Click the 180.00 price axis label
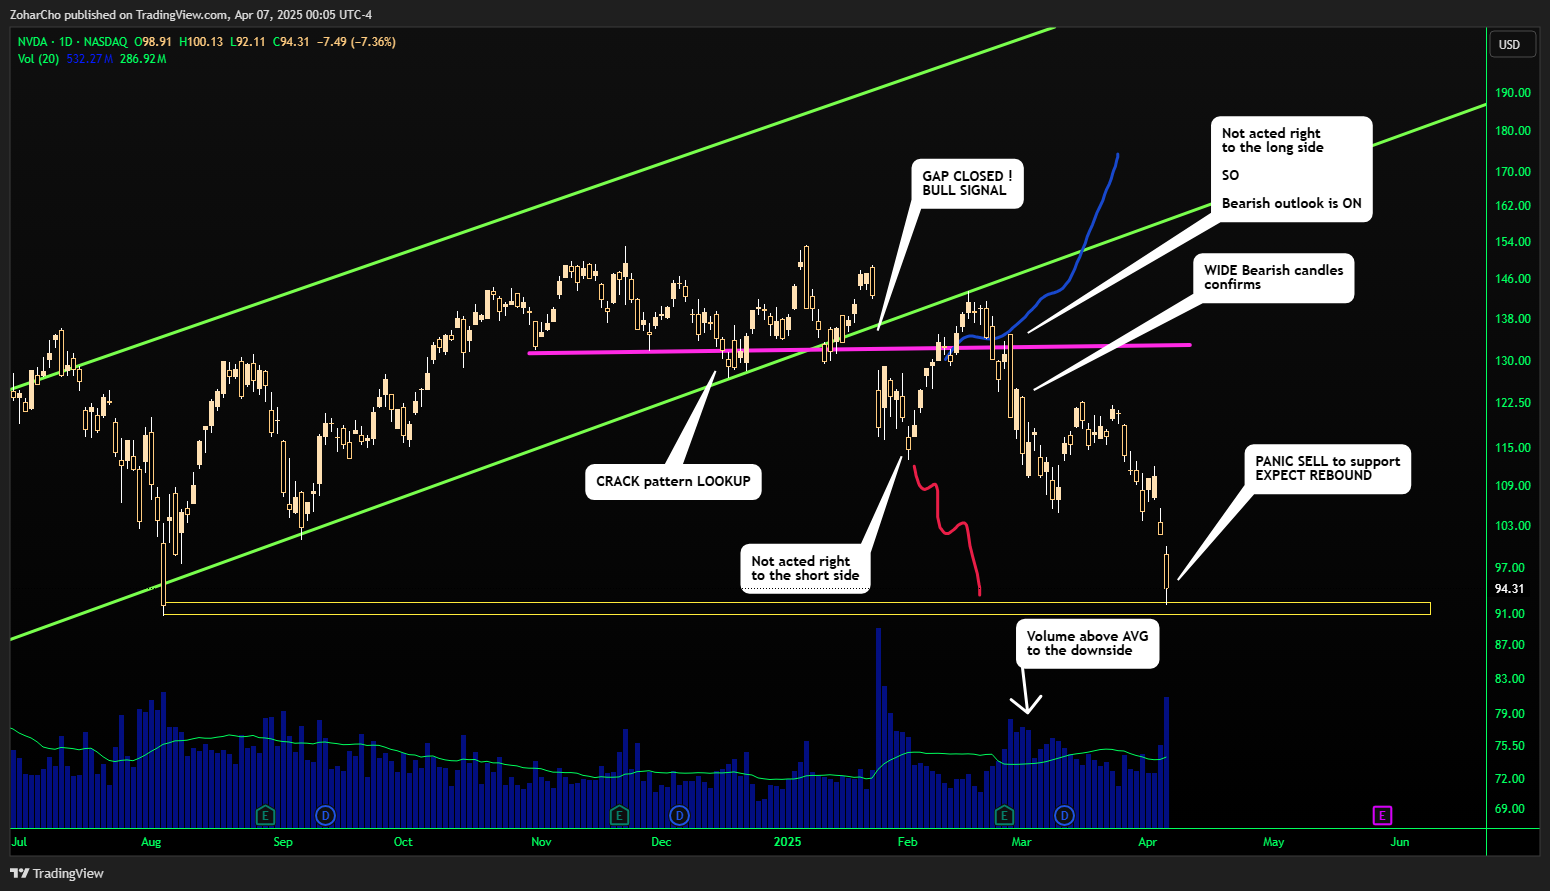The width and height of the screenshot is (1550, 891). [x=1513, y=131]
